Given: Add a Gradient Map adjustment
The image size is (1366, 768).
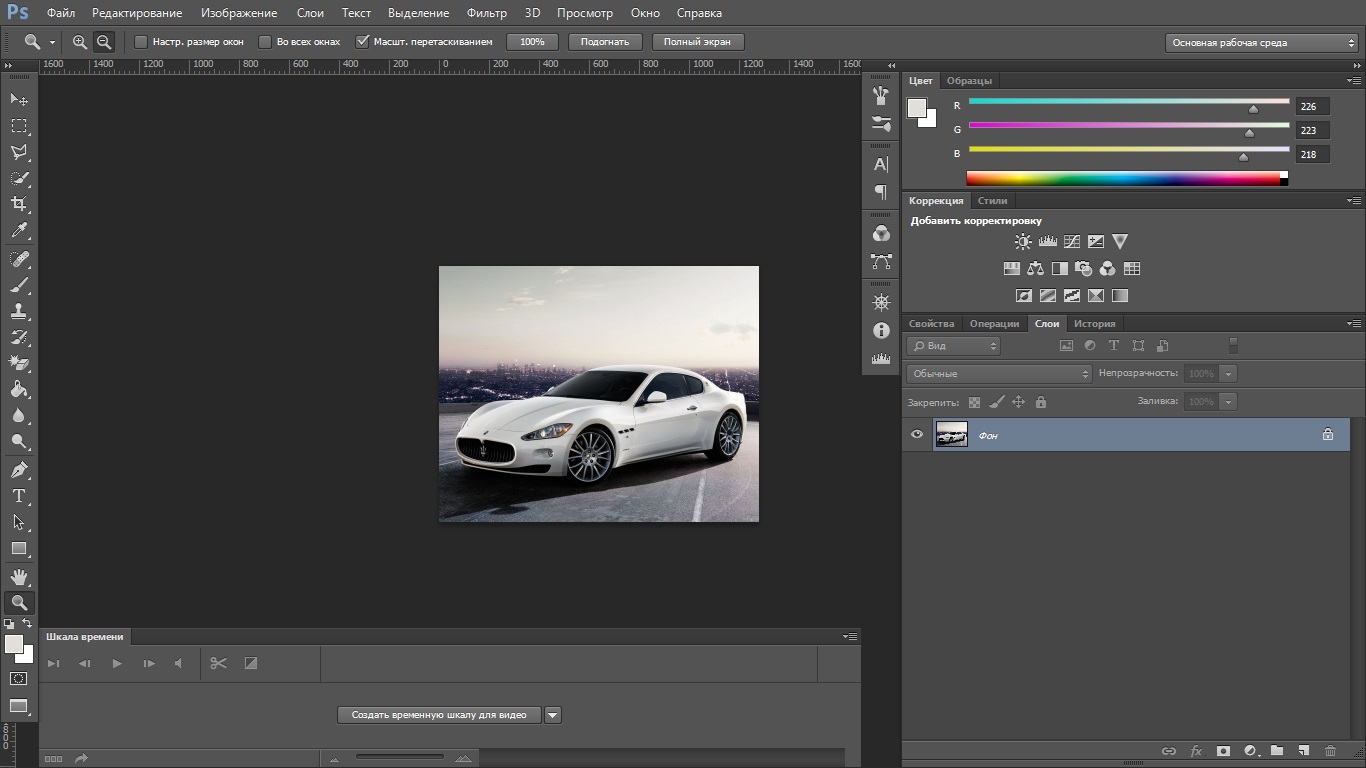Looking at the screenshot, I should click(1120, 295).
